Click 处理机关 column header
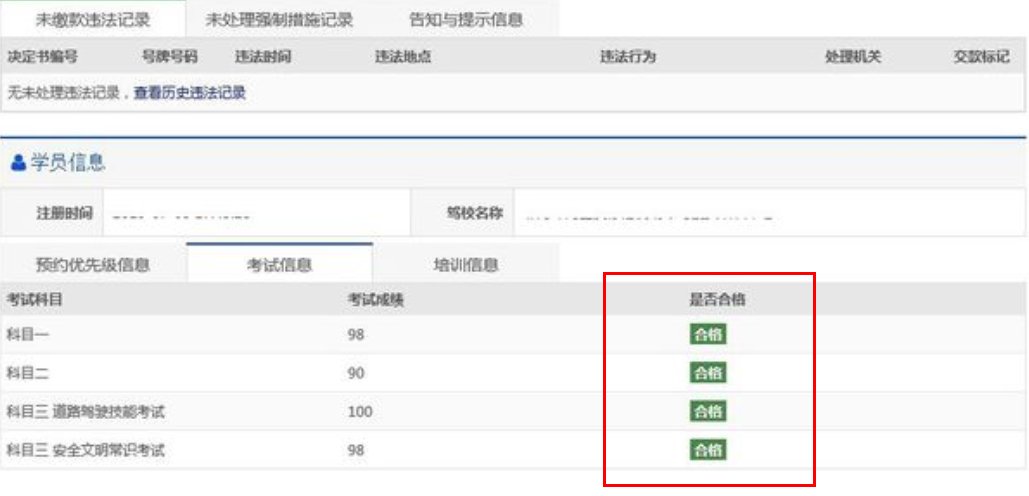 click(852, 57)
